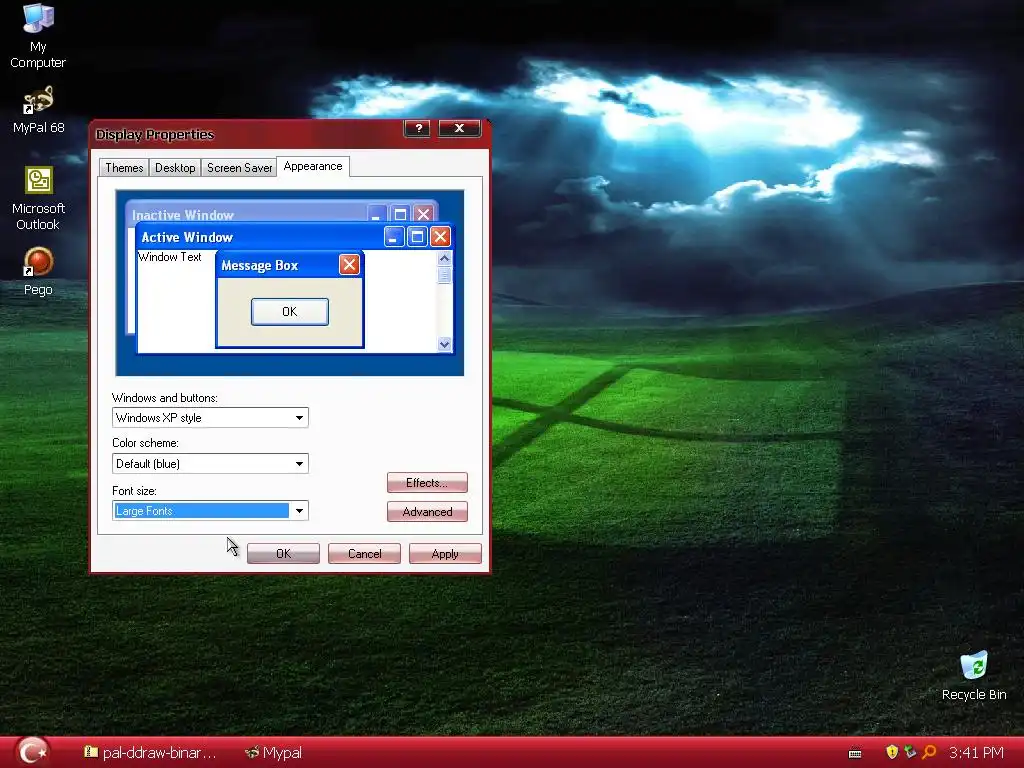Confirm dialog with main OK button
Image resolution: width=1024 pixels, height=768 pixels.
[283, 554]
